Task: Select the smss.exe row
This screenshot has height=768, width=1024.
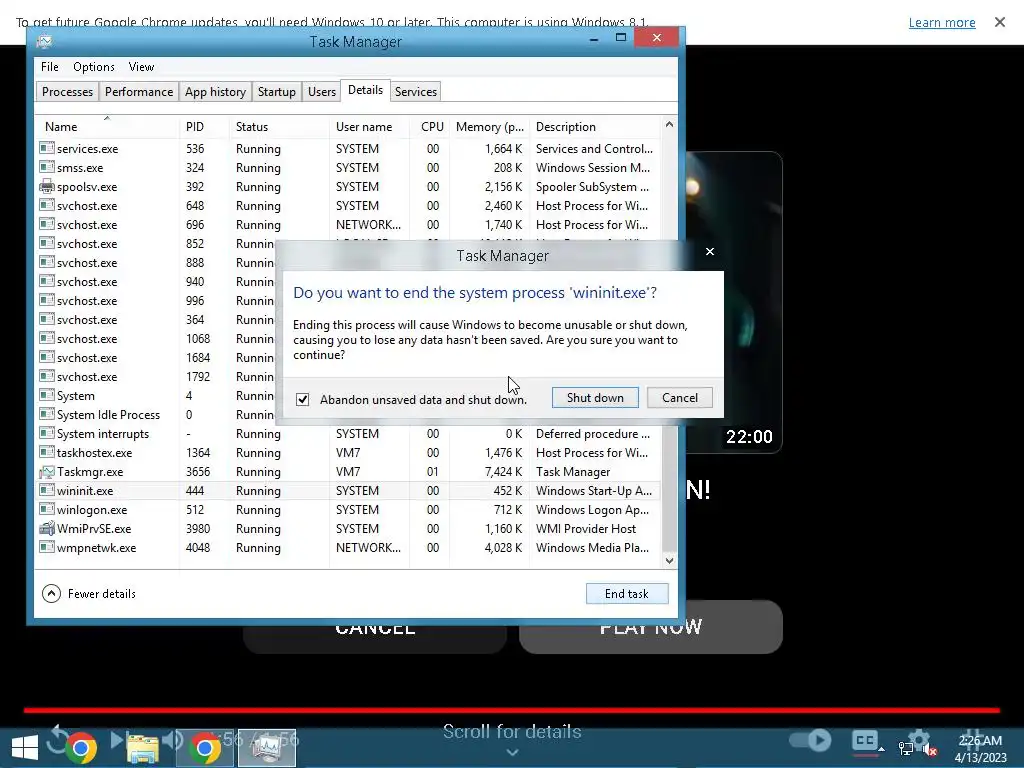Action: coord(349,168)
